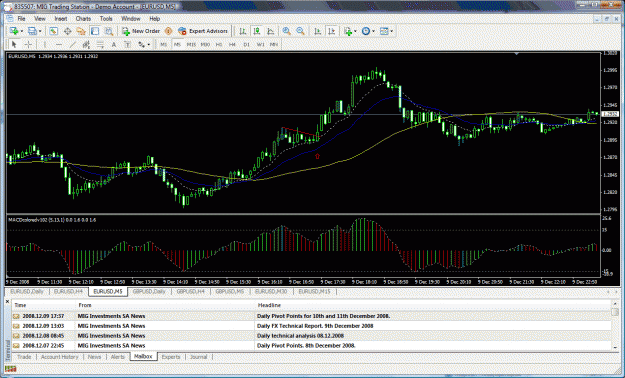Open the Daily technical analysis 08.12.2008 message
625x378 pixels.
301,336
